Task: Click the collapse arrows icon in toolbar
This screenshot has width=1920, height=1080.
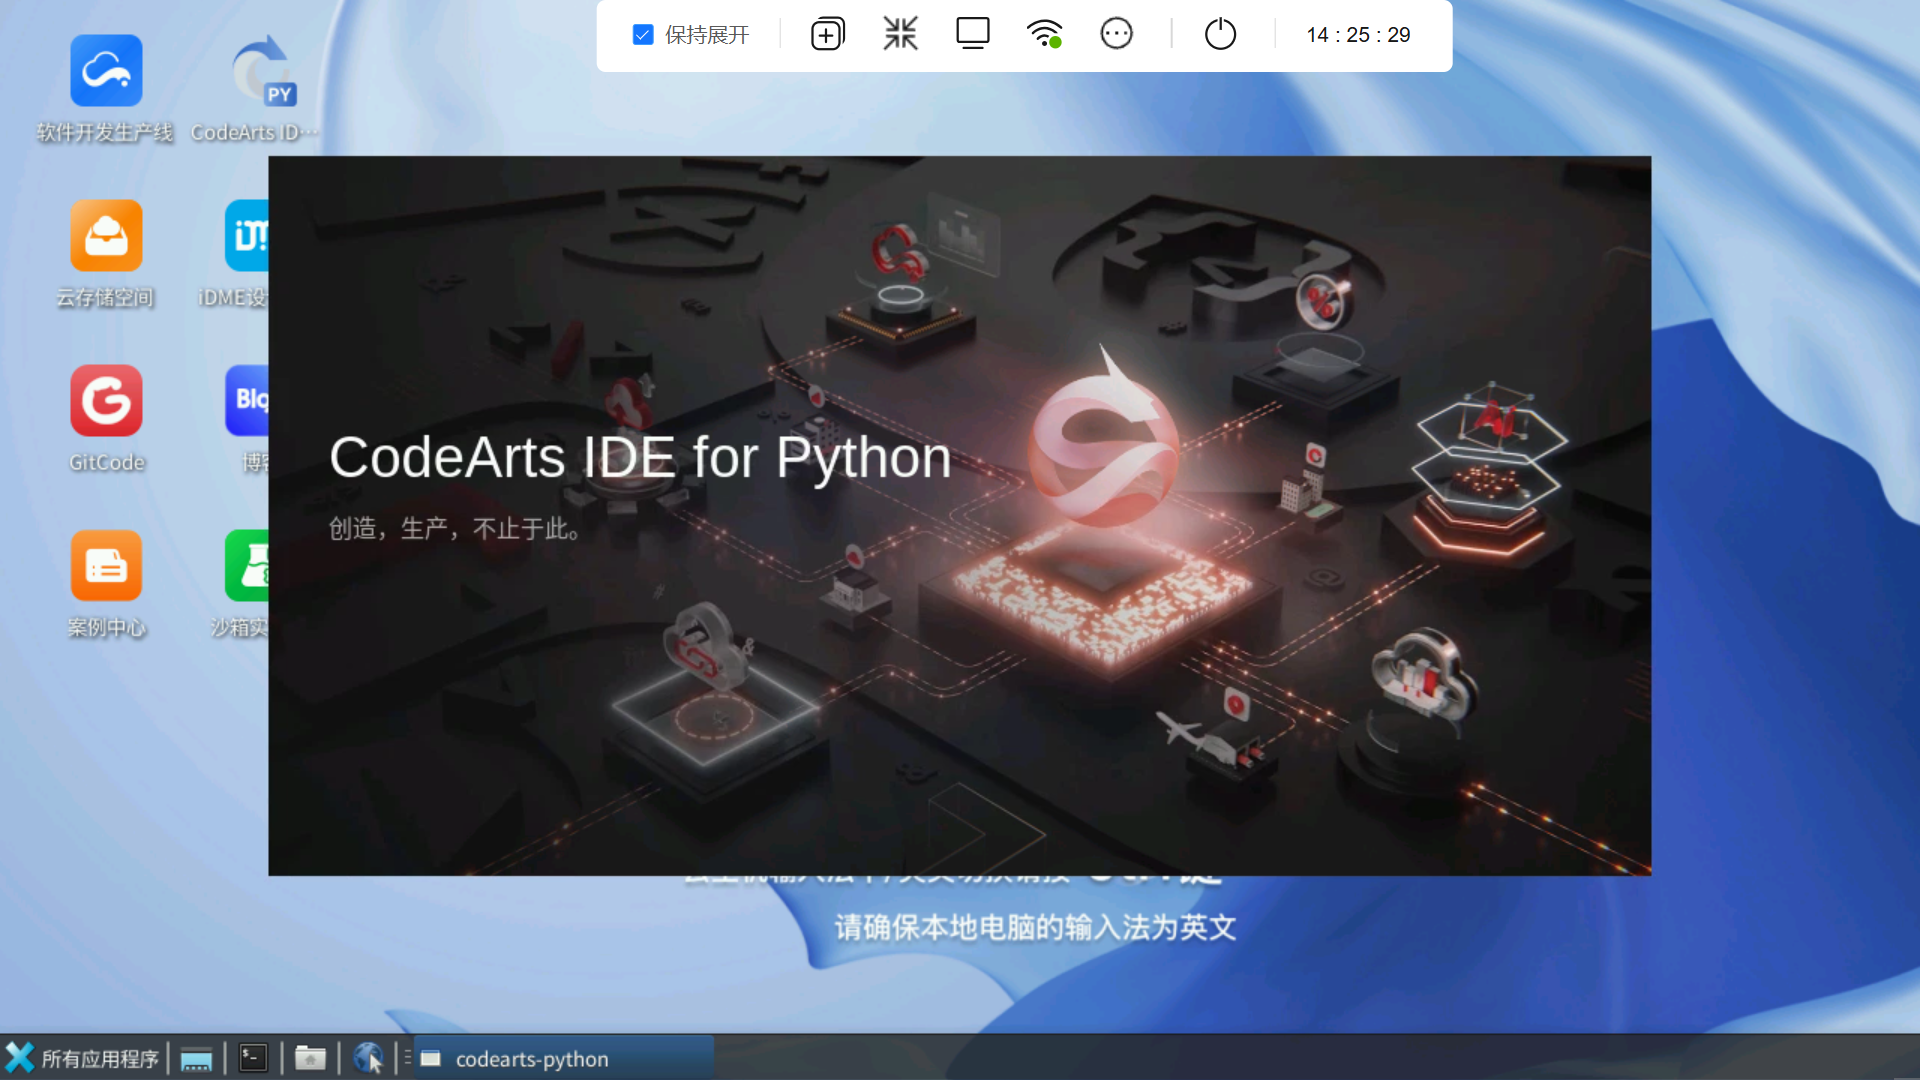Action: pos(900,35)
